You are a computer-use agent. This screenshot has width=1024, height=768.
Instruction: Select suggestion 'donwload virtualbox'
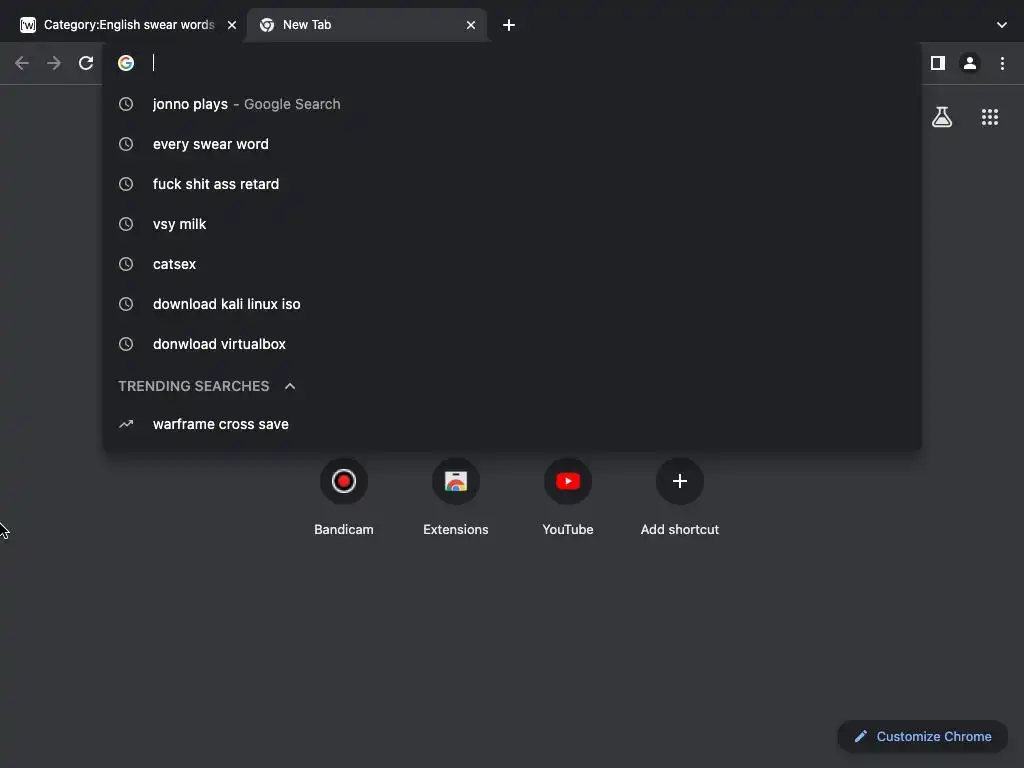pos(512,344)
